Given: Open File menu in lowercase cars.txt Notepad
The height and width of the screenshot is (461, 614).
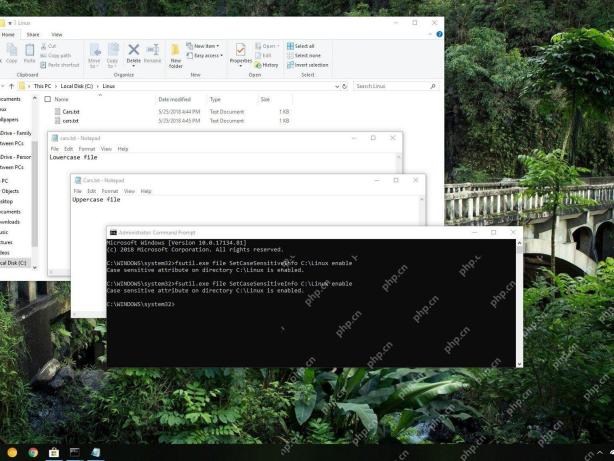Looking at the screenshot, I should point(54,149).
